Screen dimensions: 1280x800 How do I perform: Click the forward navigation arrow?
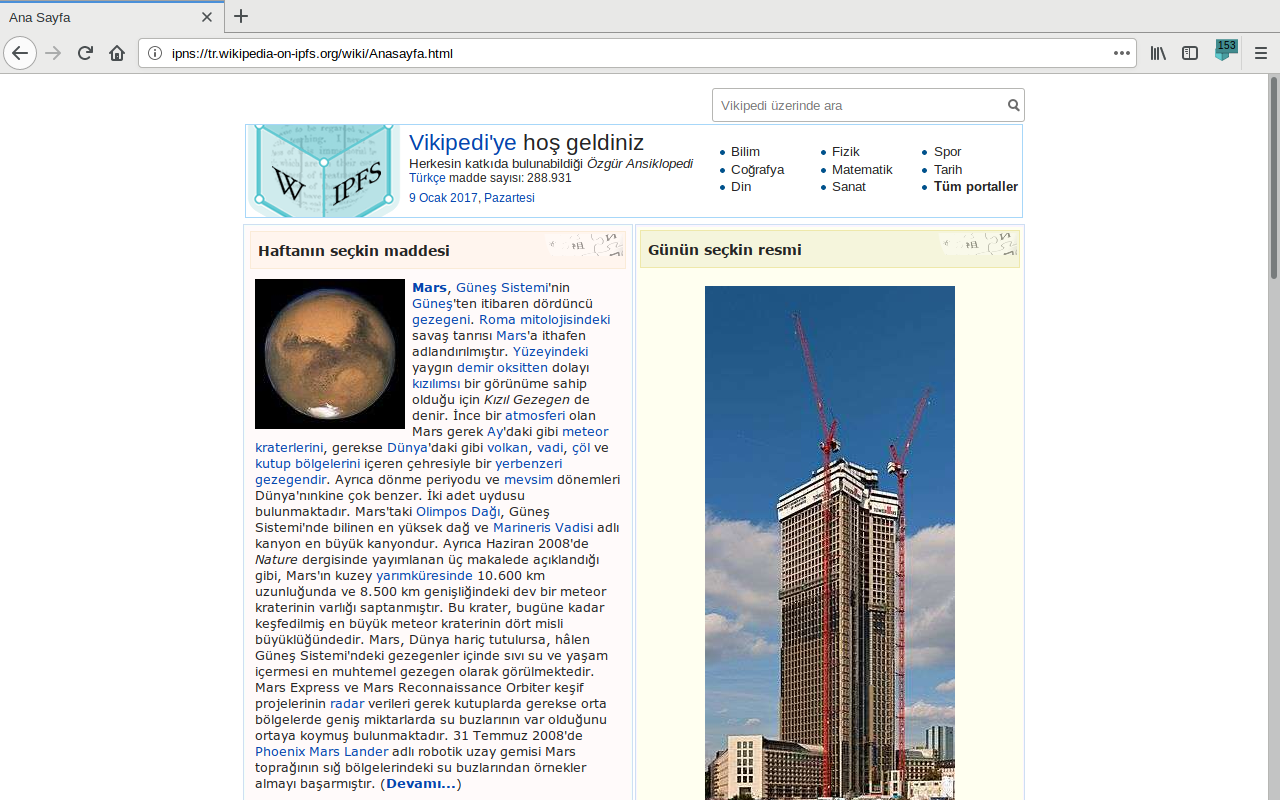point(54,53)
